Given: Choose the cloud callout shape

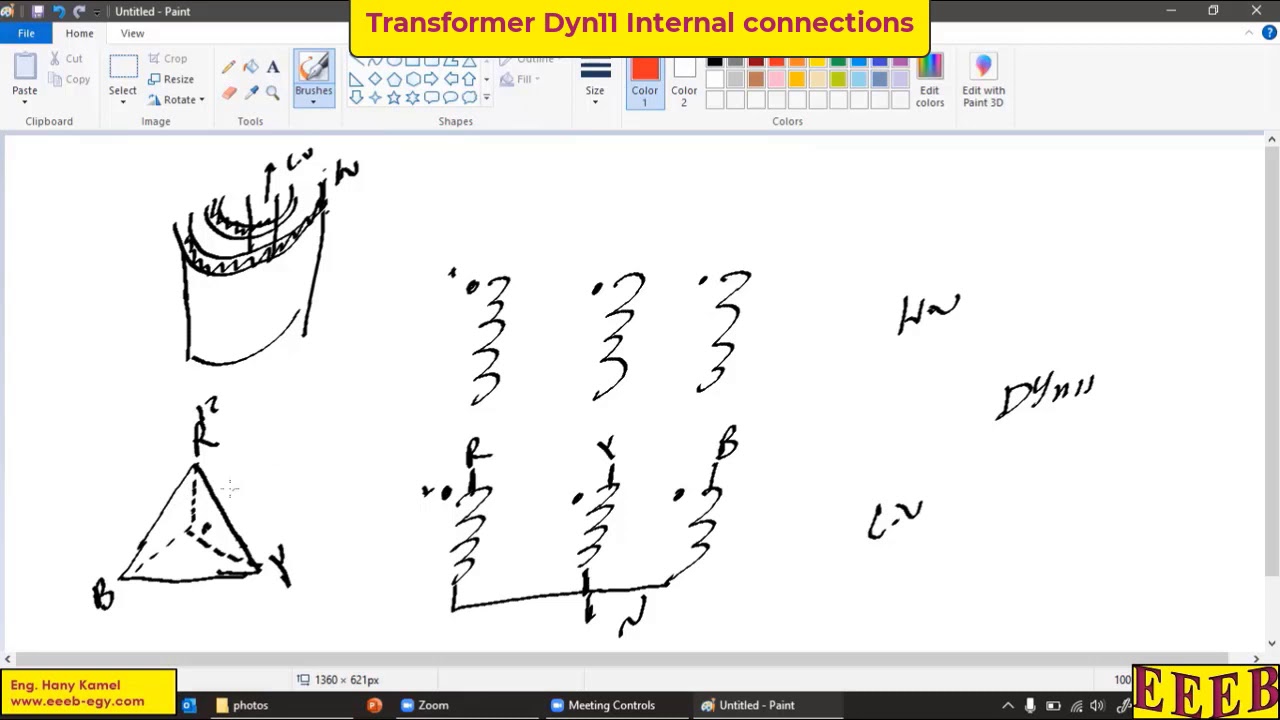Looking at the screenshot, I should [470, 98].
